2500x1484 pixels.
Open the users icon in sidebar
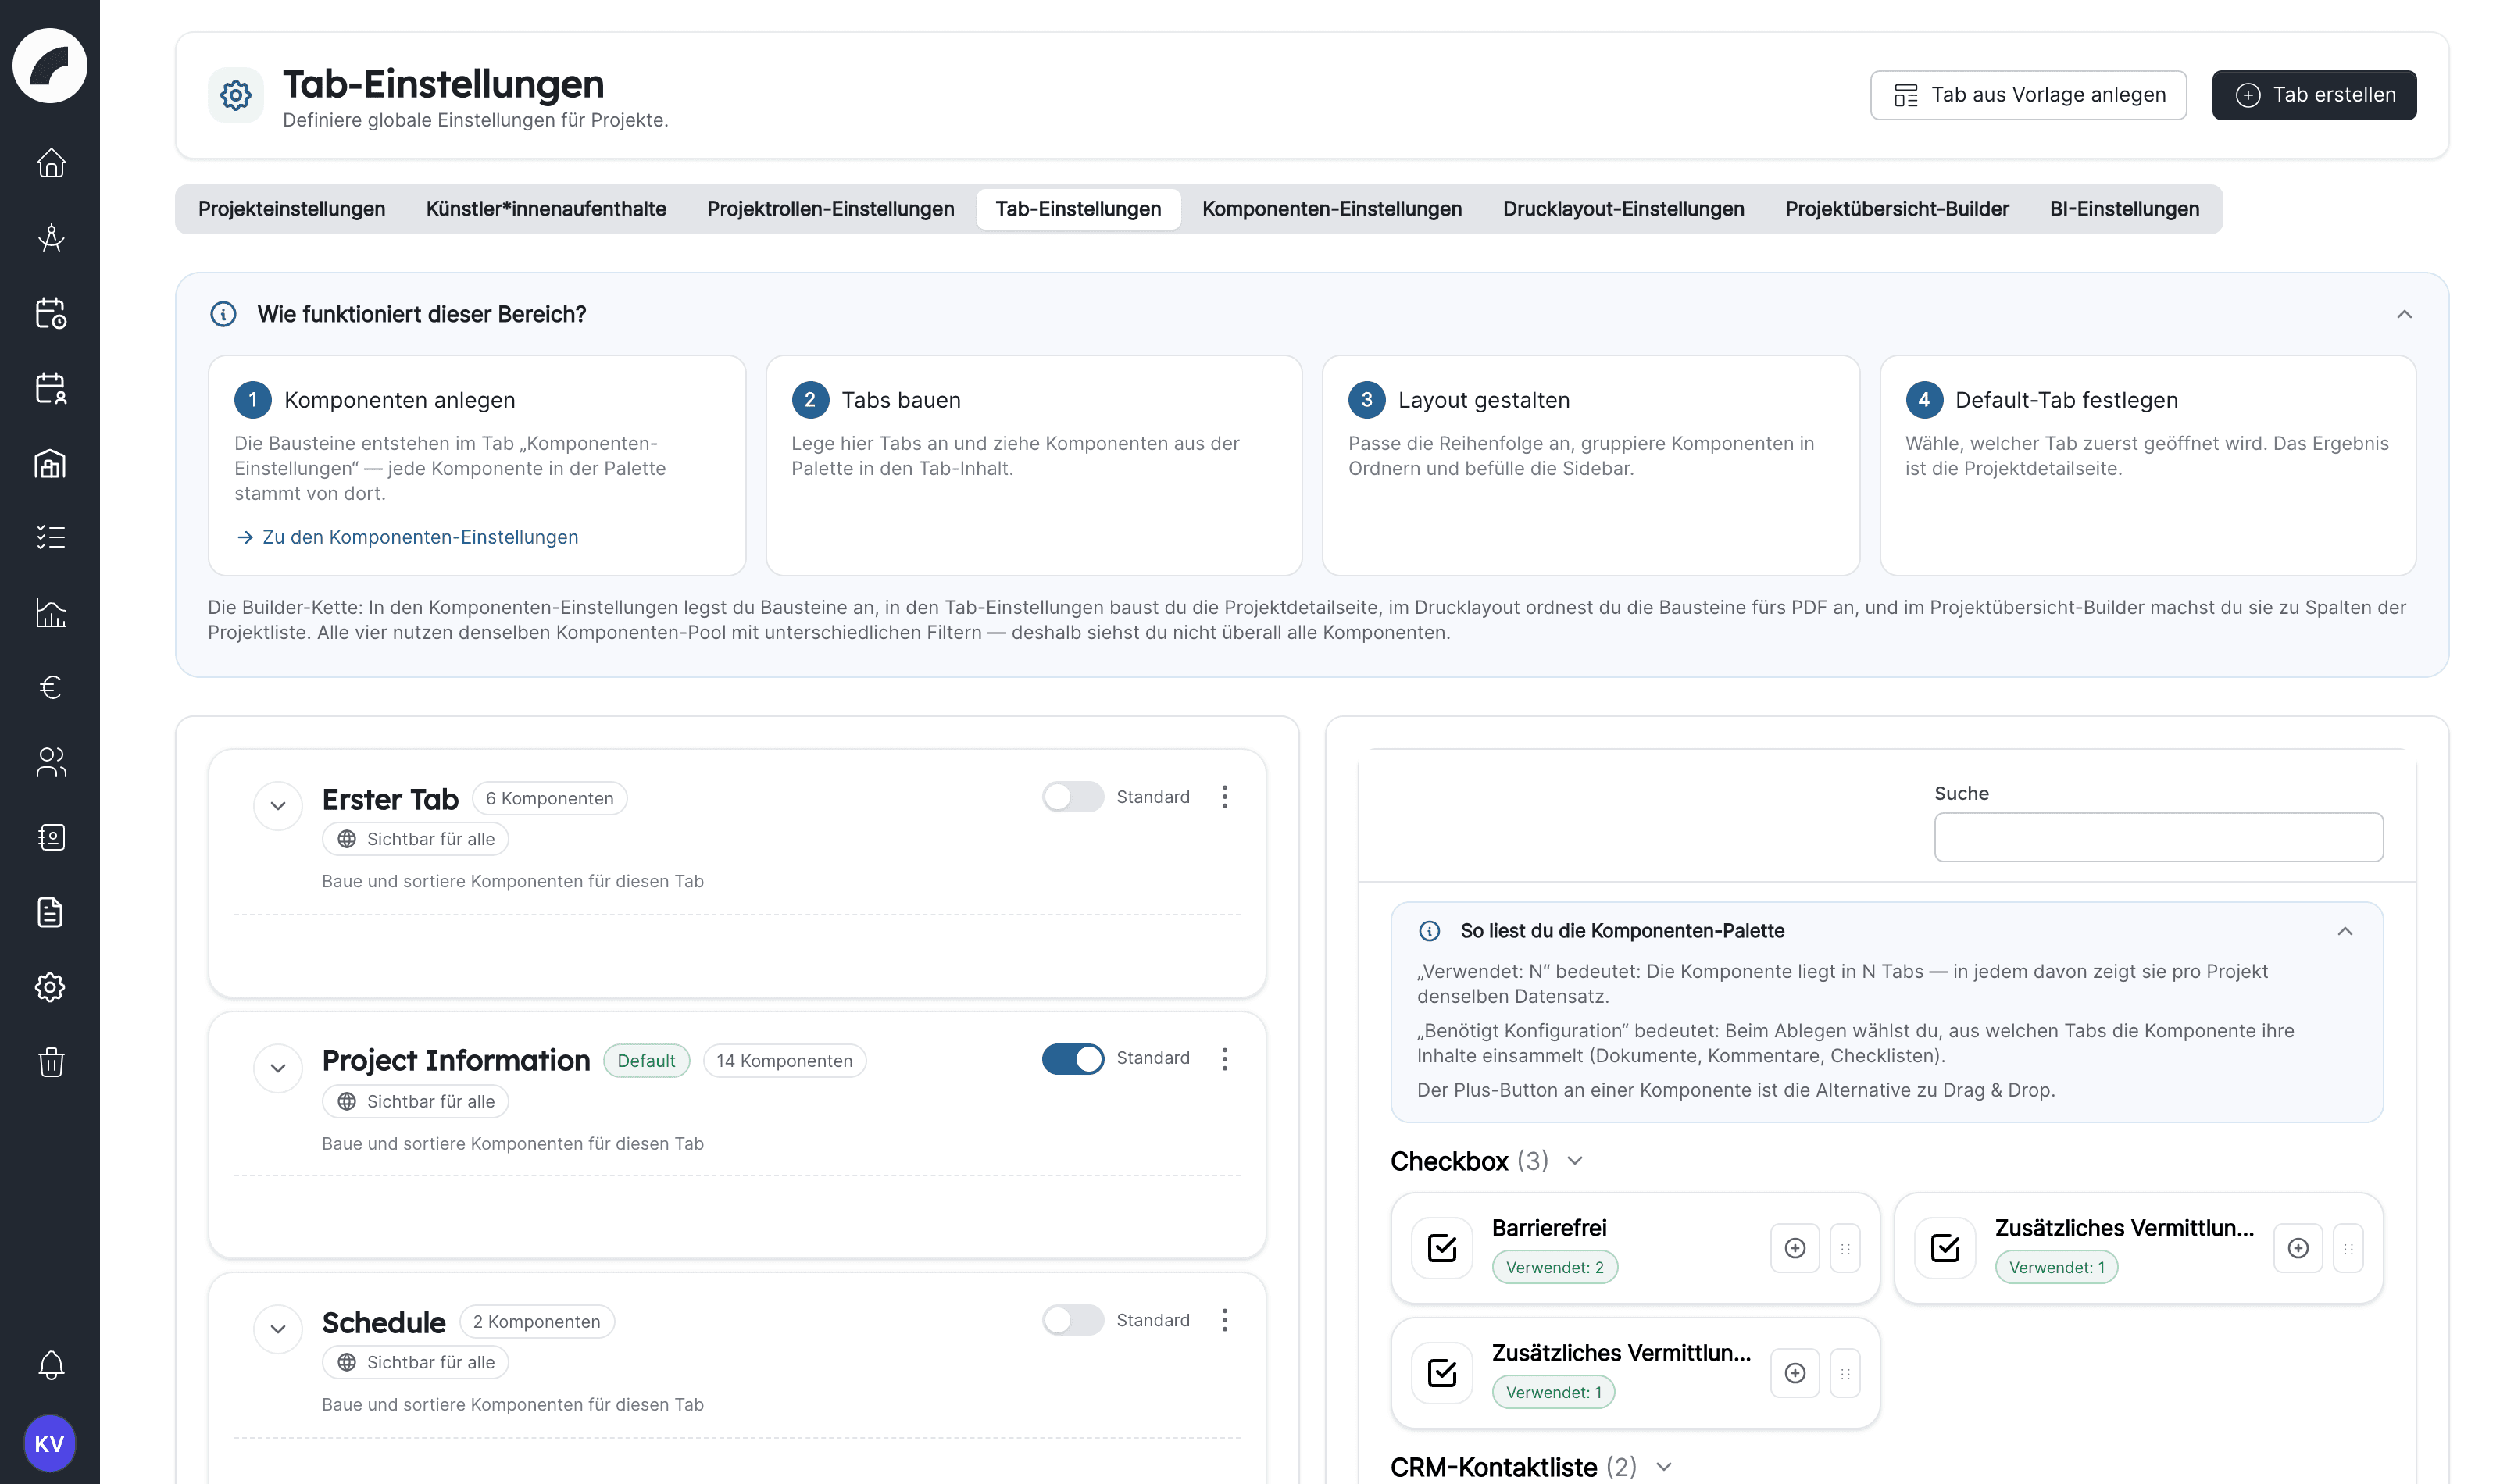(x=50, y=763)
